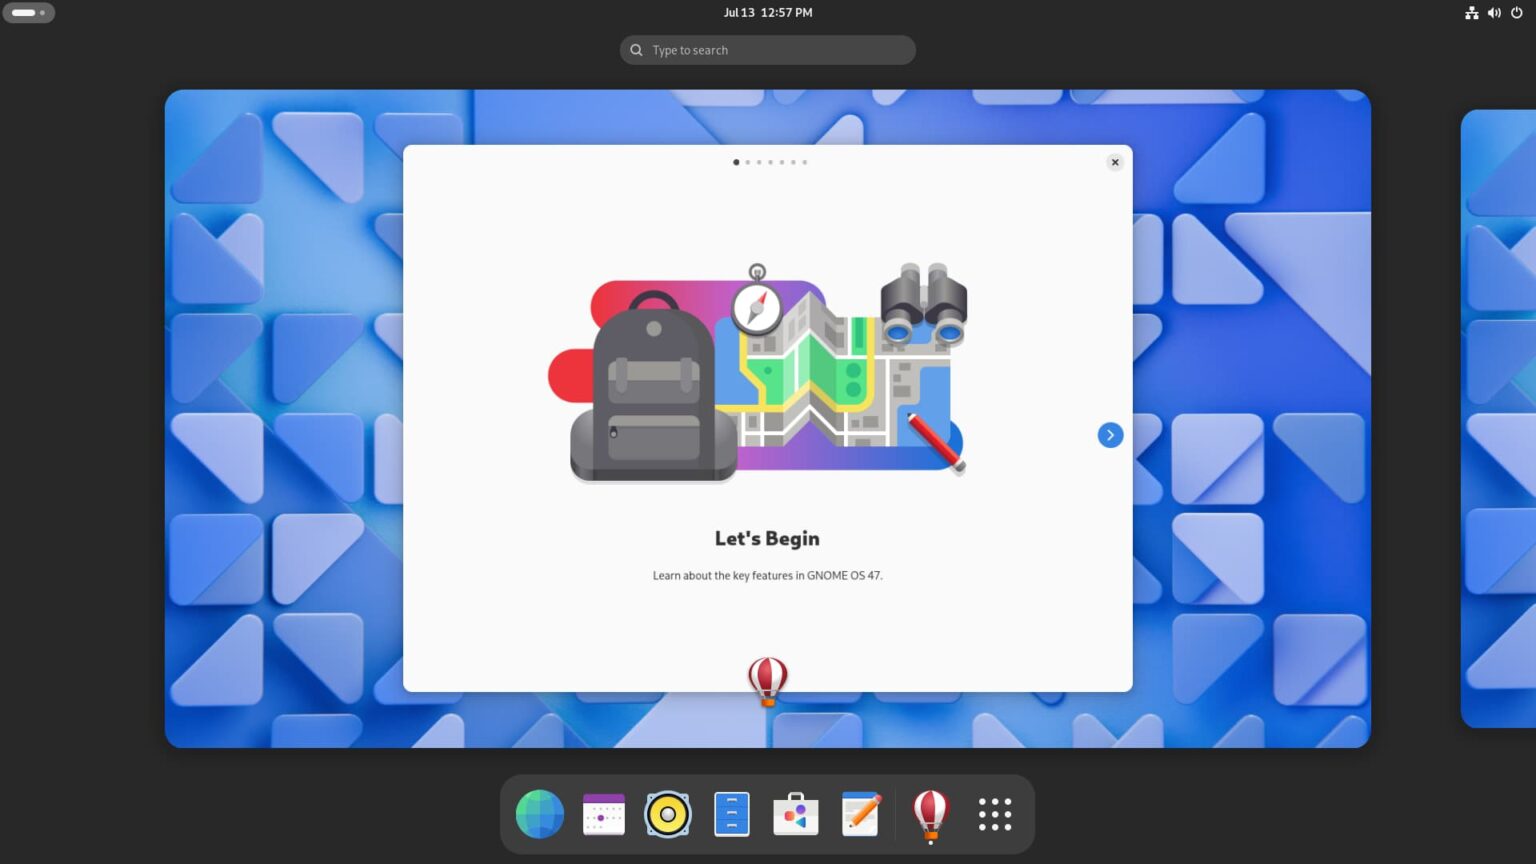Open Files using the blue cabinet dock icon
The width and height of the screenshot is (1536, 864).
[731, 814]
